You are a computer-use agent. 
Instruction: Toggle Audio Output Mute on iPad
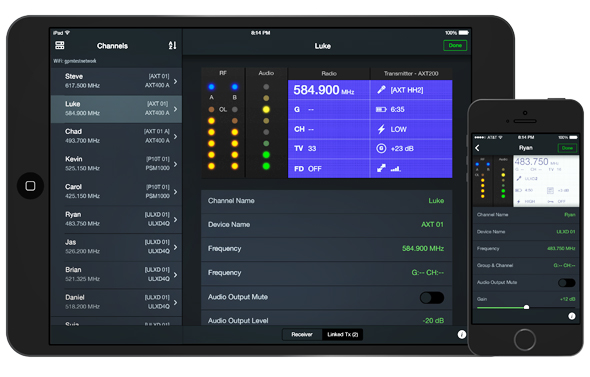click(x=432, y=298)
